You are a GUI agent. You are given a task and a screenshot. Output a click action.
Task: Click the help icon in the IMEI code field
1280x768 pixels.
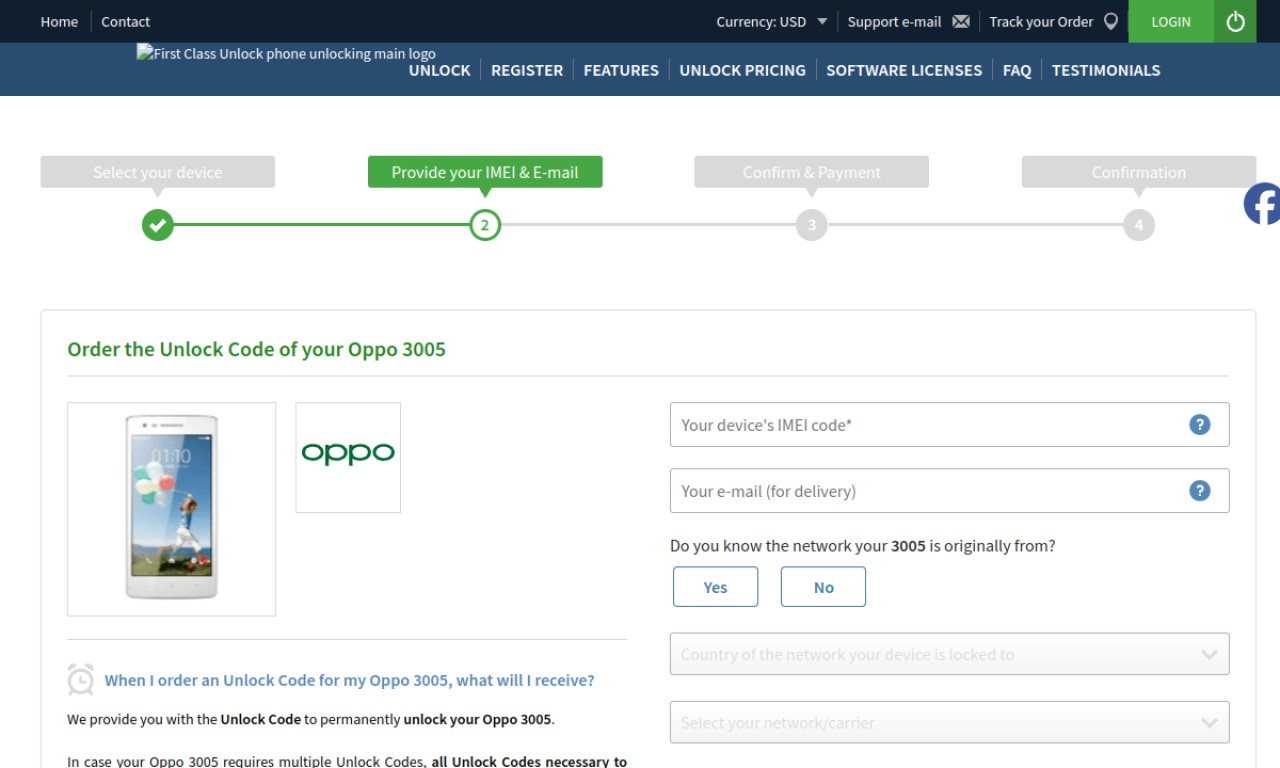(1200, 425)
